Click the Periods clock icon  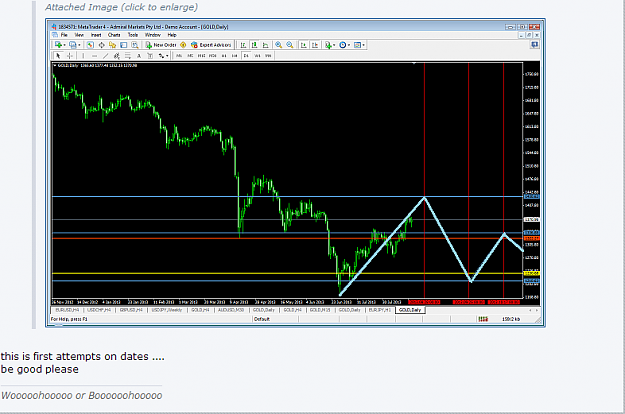pos(342,45)
